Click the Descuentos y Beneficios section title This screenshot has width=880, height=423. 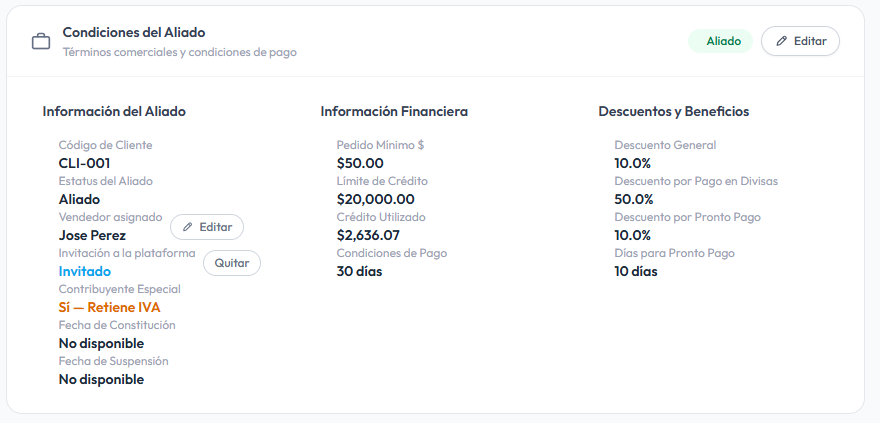tap(674, 112)
